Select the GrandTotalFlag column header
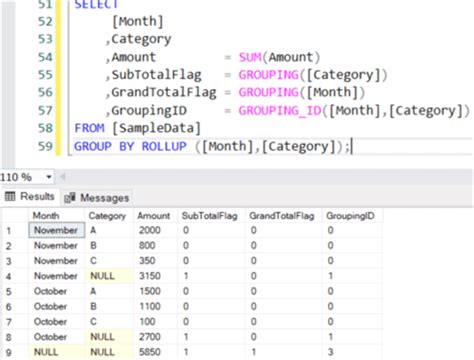The image size is (474, 360). (x=282, y=216)
